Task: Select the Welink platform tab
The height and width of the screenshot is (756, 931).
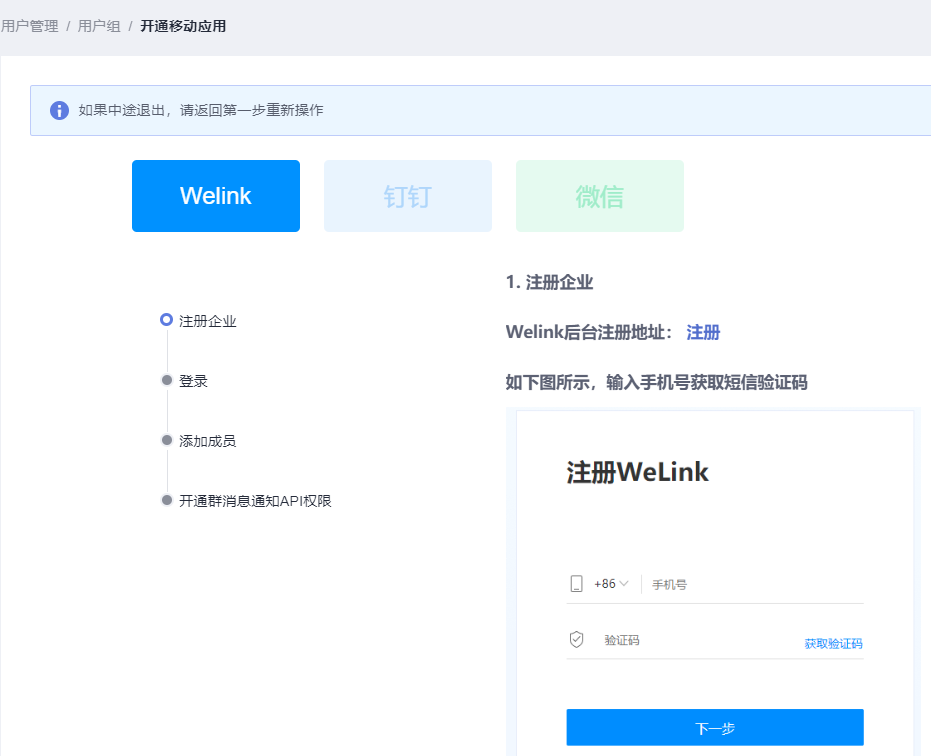Action: (216, 196)
